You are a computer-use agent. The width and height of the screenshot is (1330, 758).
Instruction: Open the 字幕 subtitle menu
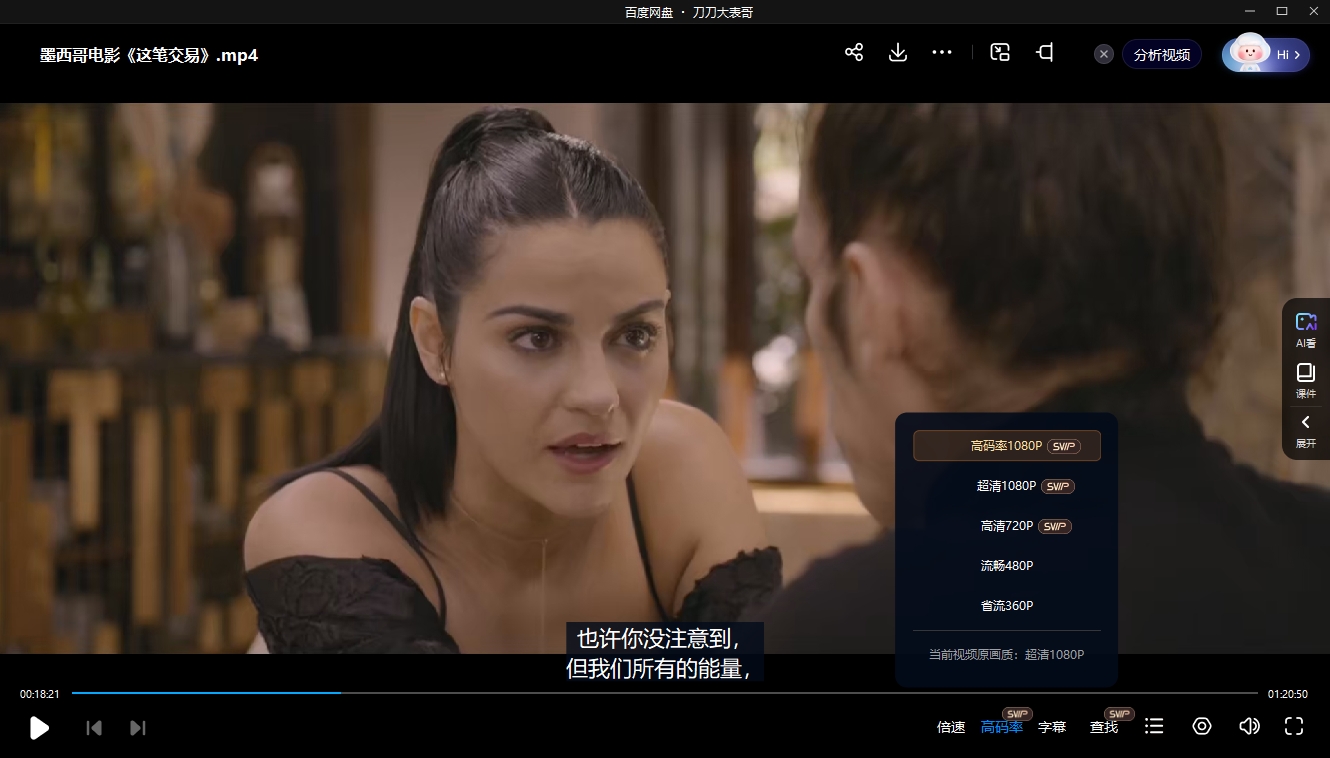(x=1052, y=727)
